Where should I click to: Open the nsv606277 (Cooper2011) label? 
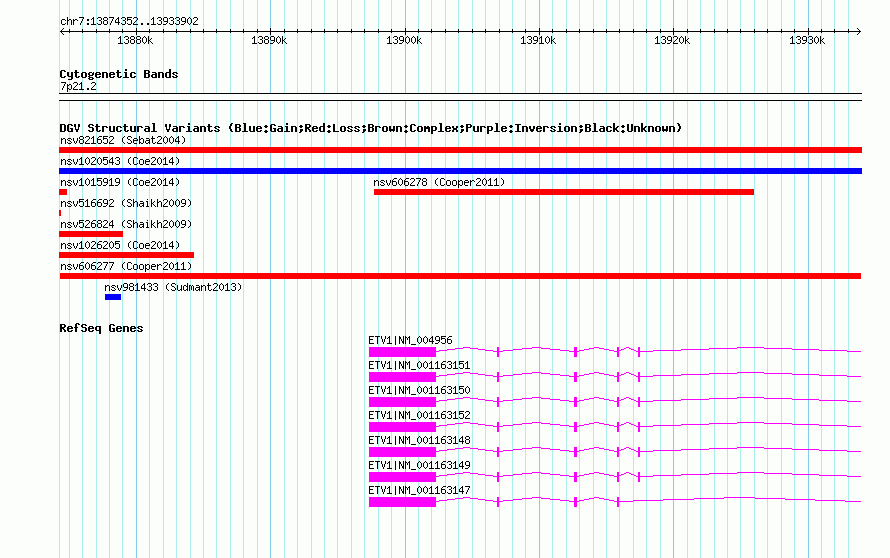[126, 266]
